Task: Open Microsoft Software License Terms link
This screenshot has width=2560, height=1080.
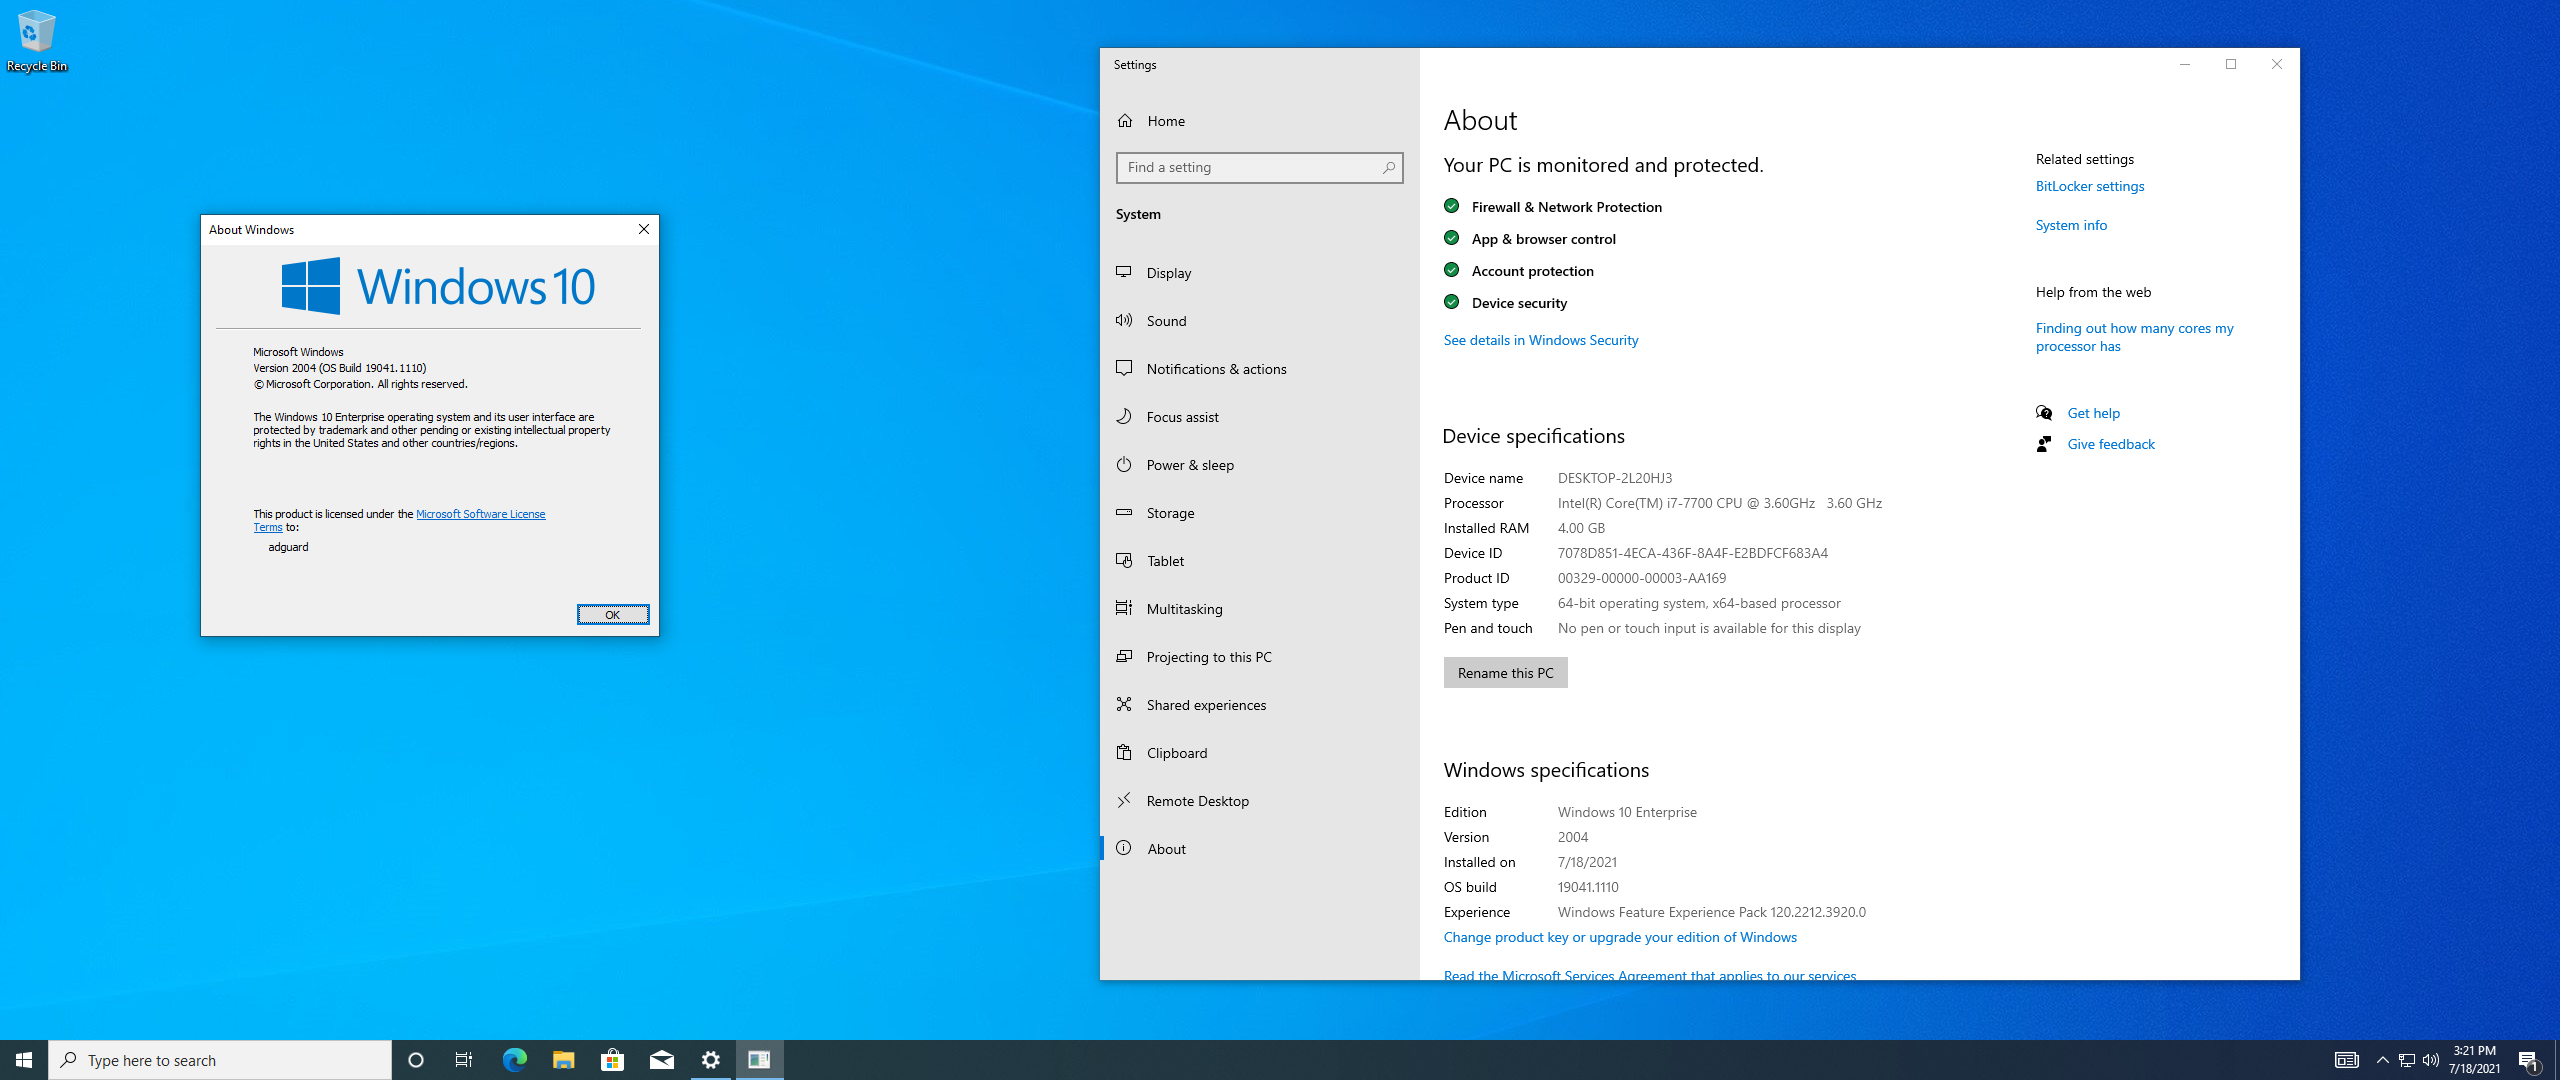Action: [480, 514]
